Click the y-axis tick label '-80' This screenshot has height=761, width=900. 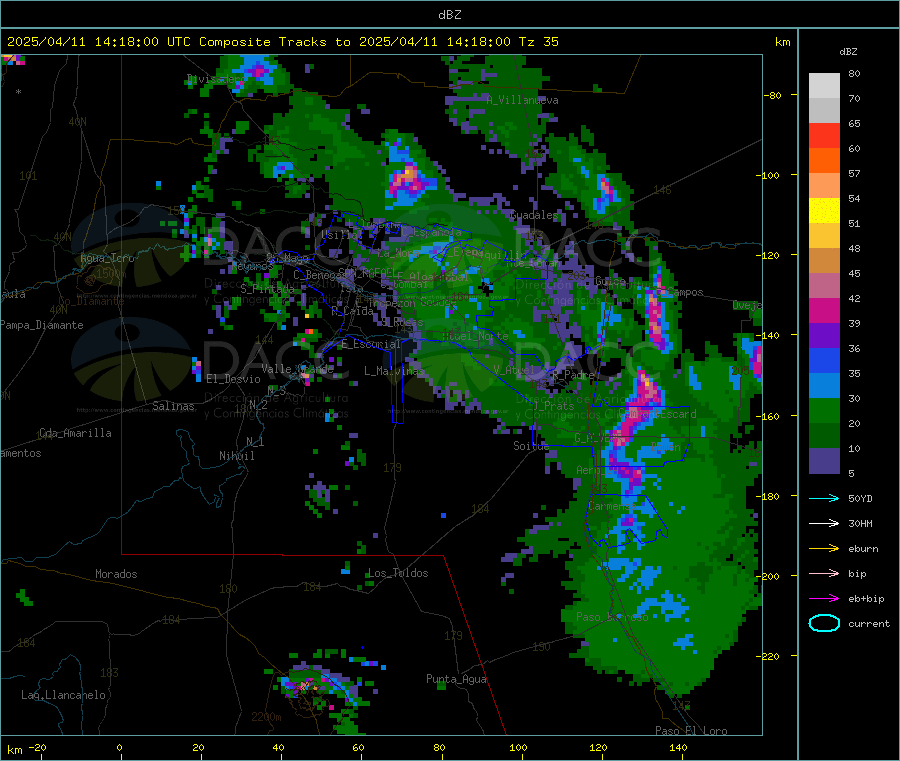[x=773, y=95]
